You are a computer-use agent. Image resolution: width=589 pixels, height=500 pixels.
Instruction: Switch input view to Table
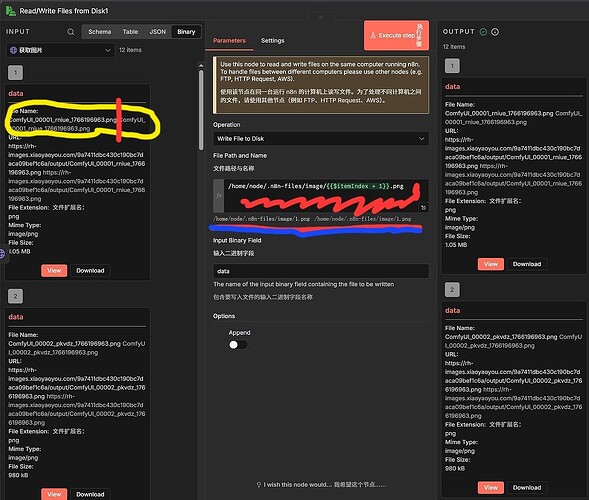[x=130, y=32]
